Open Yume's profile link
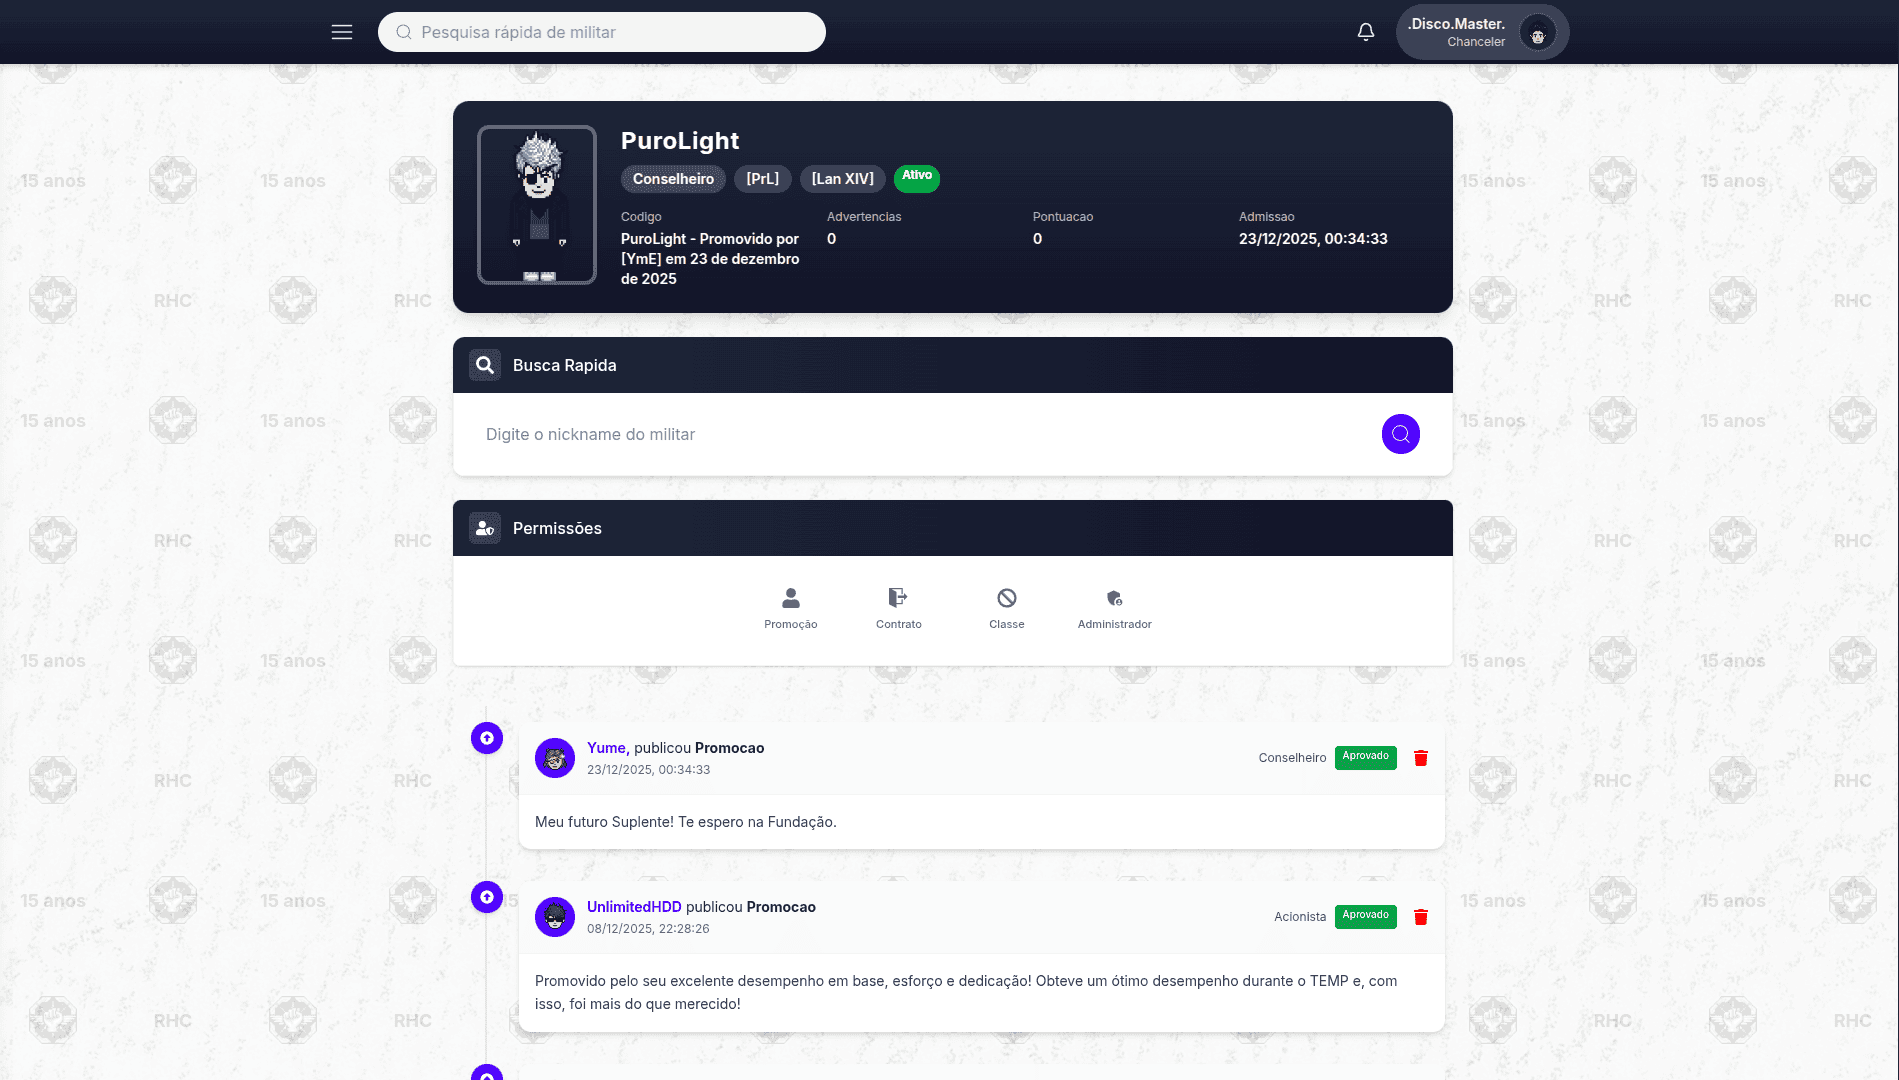Image resolution: width=1899 pixels, height=1080 pixels. (606, 748)
